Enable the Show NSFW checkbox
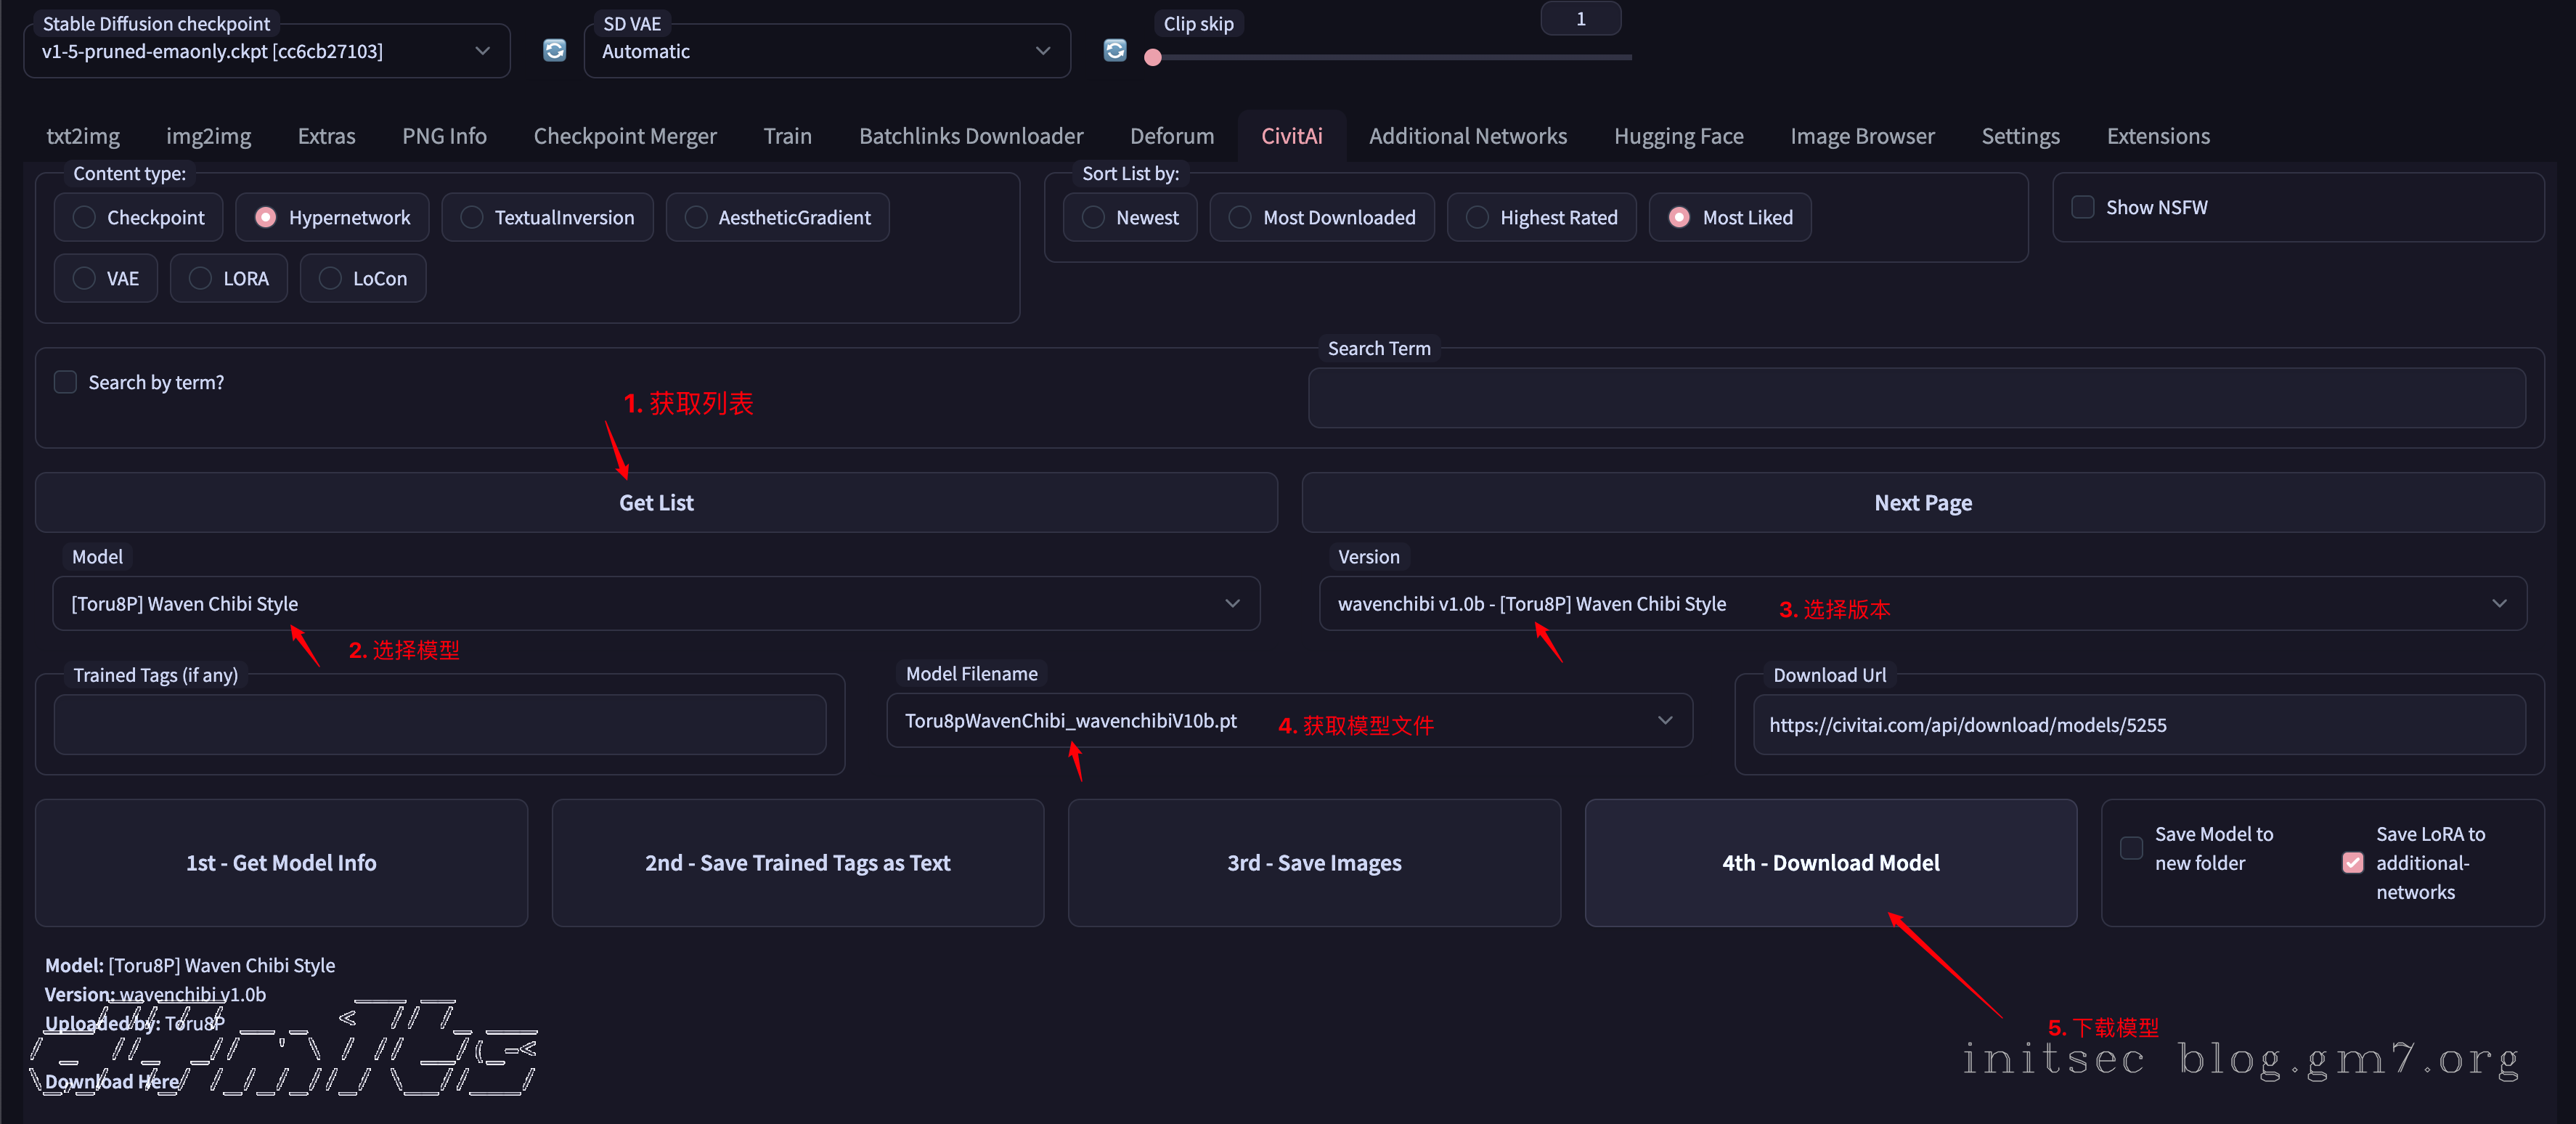The height and width of the screenshot is (1124, 2576). (x=2083, y=207)
